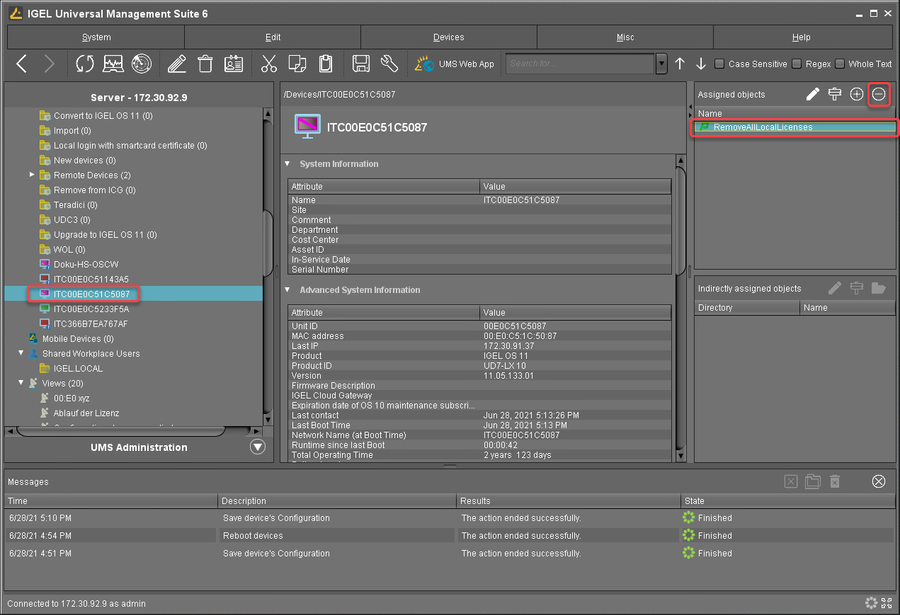Check the Whole Text option
The height and width of the screenshot is (615, 900).
pos(840,64)
